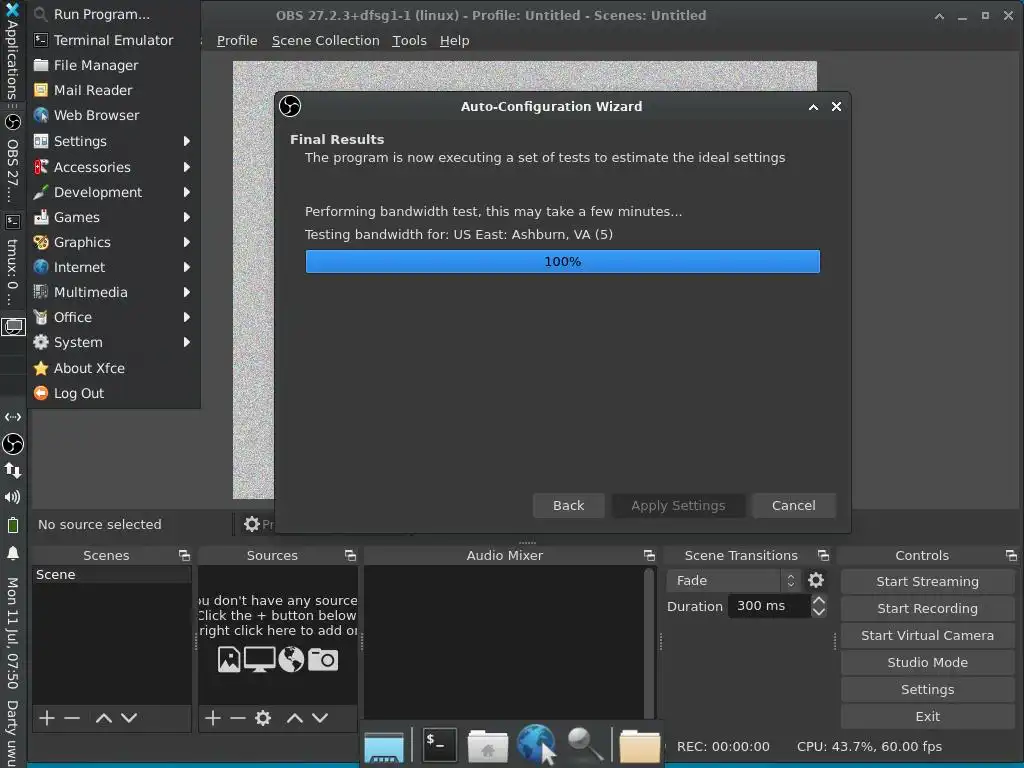Pop out the Audio Mixer dock
This screenshot has height=768, width=1024.
click(x=649, y=555)
